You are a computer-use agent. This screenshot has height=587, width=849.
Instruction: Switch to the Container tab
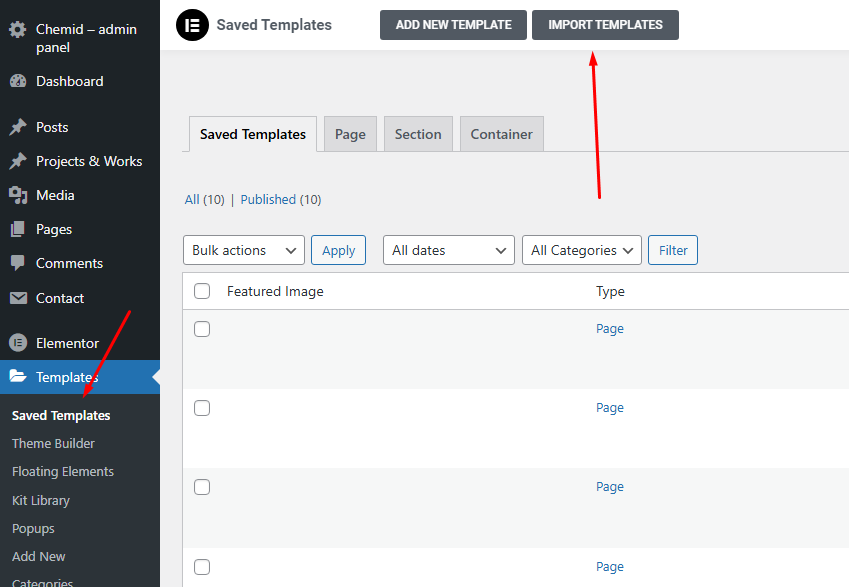pos(501,134)
